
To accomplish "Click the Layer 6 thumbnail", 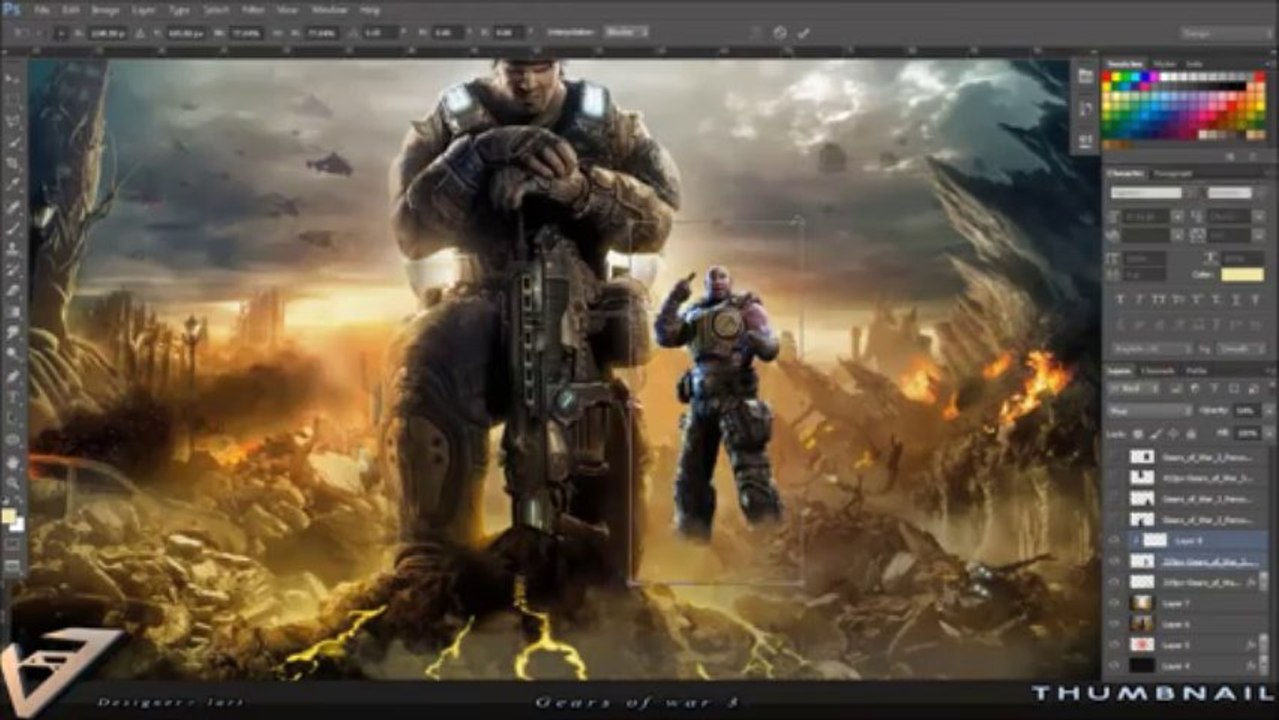I will click(x=1142, y=624).
